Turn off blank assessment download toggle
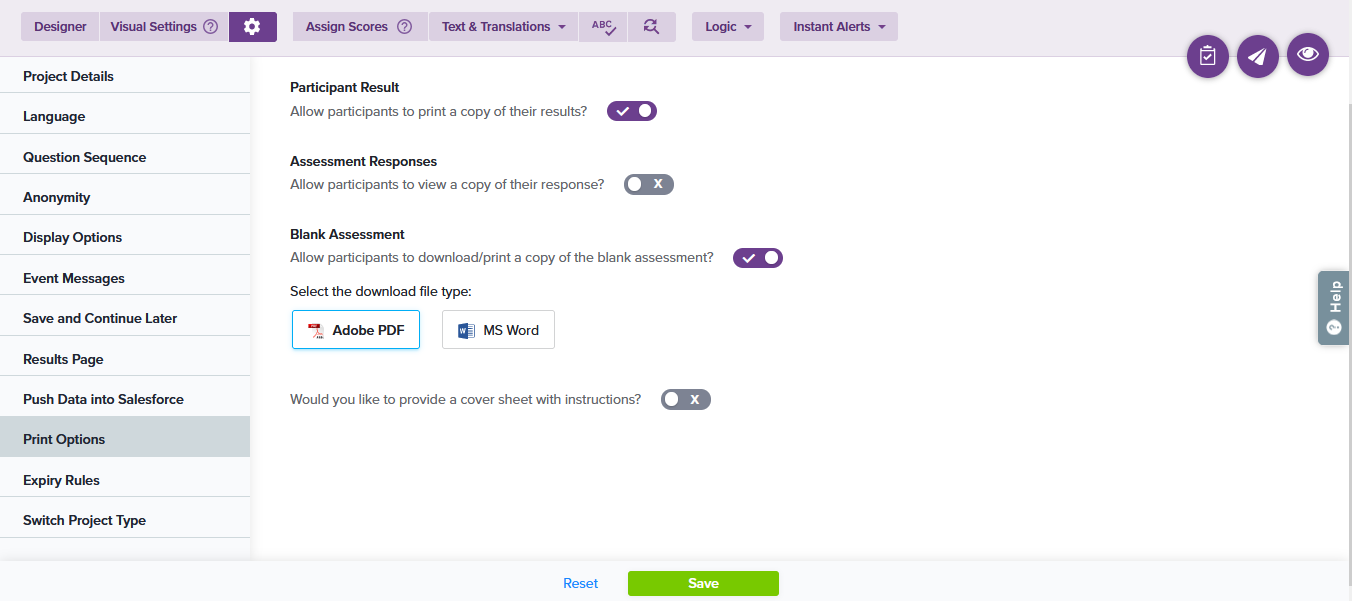This screenshot has width=1352, height=601. click(x=758, y=258)
